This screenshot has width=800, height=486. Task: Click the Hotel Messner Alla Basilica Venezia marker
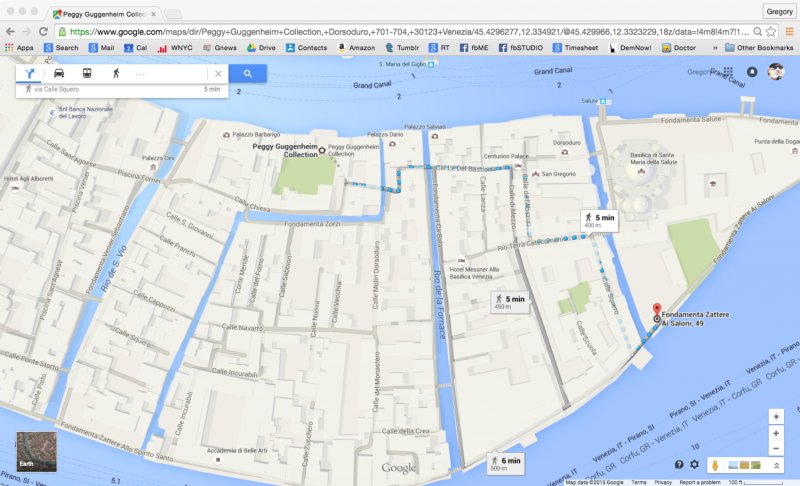(461, 260)
